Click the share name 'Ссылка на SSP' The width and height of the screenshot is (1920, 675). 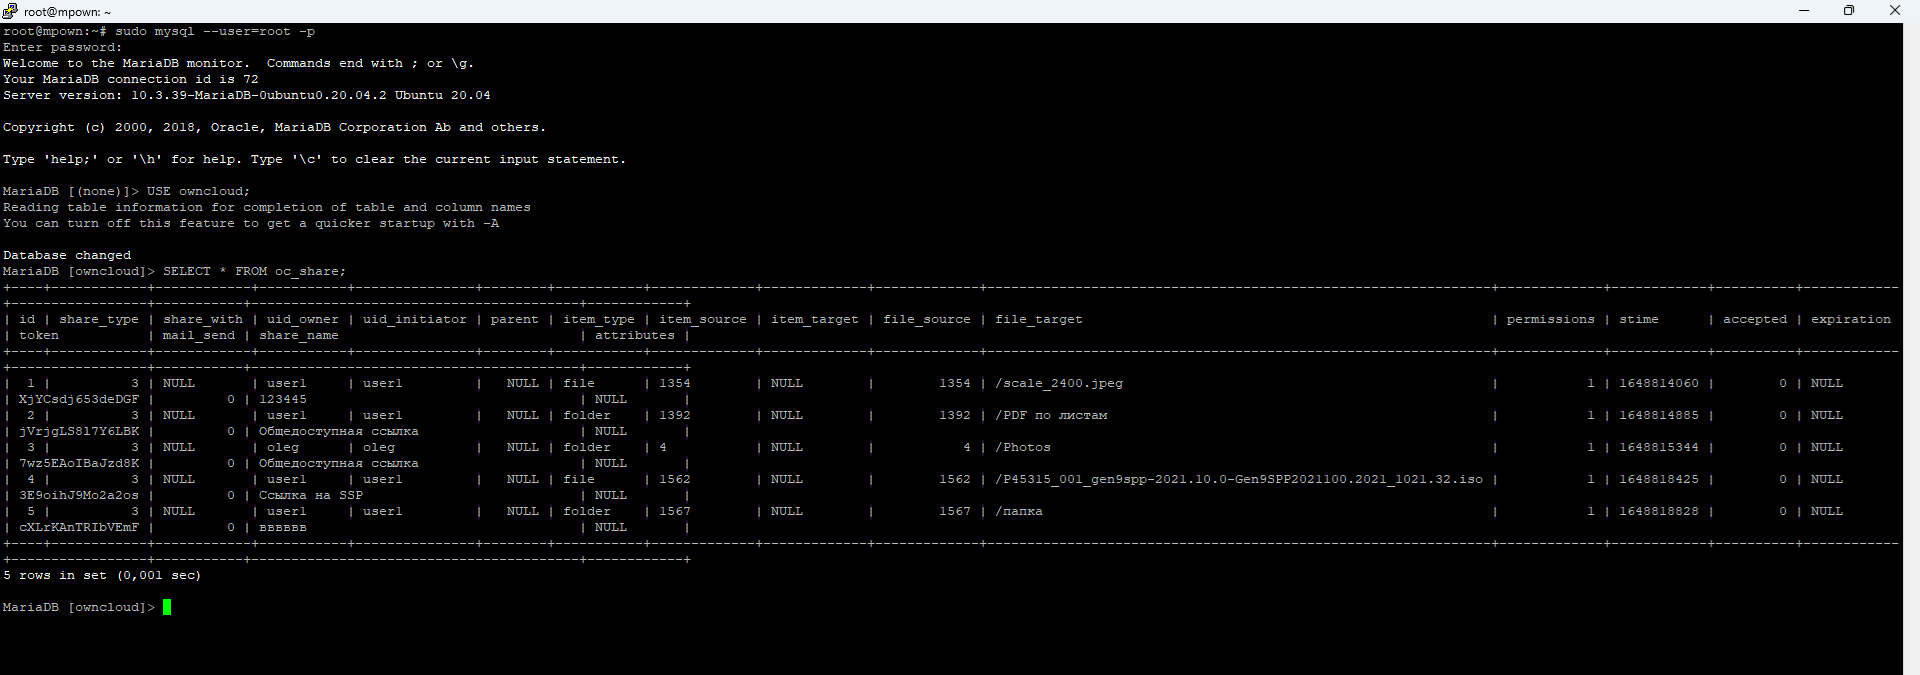coord(310,495)
